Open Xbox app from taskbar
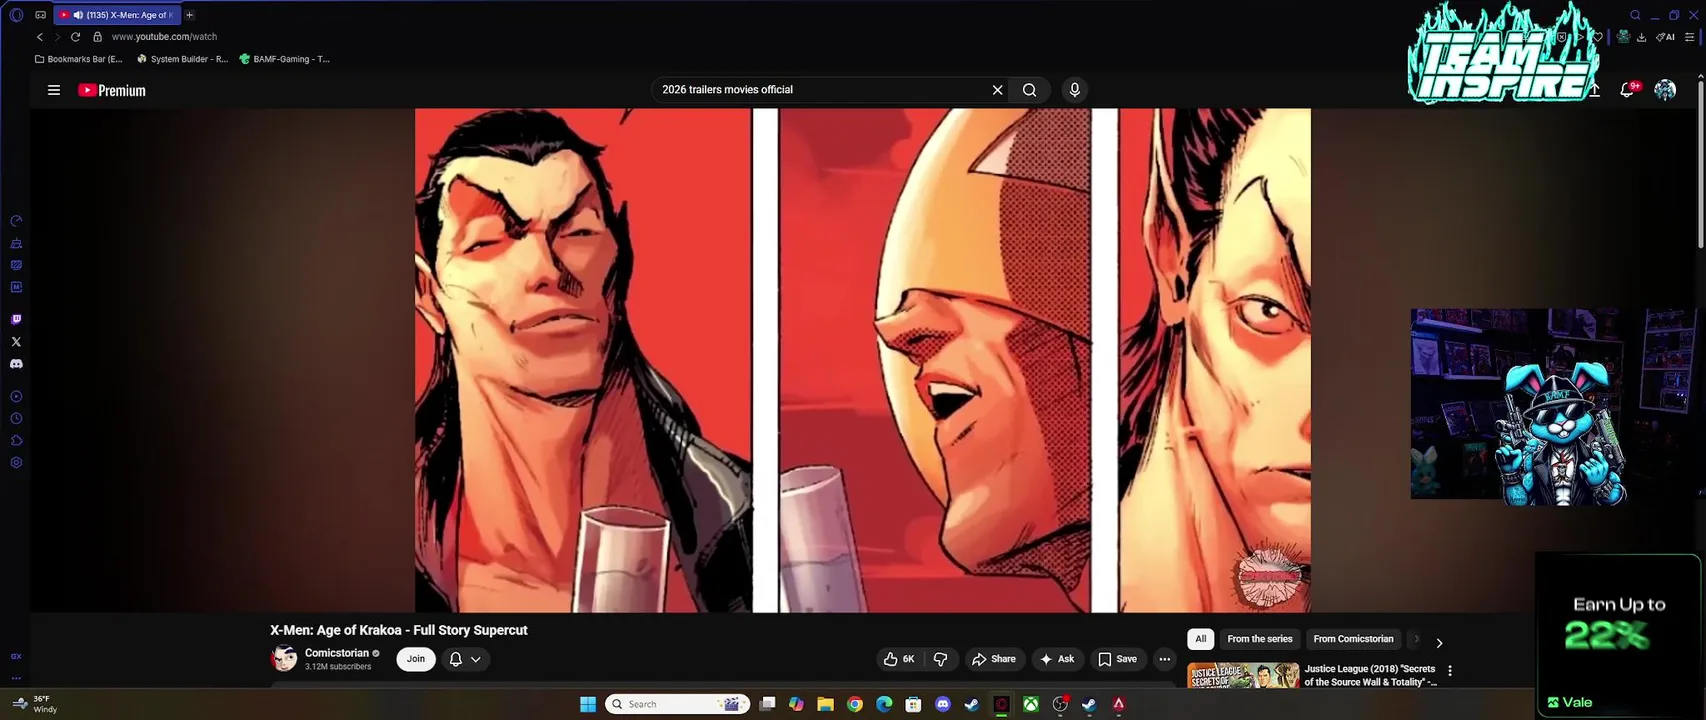 (1030, 704)
